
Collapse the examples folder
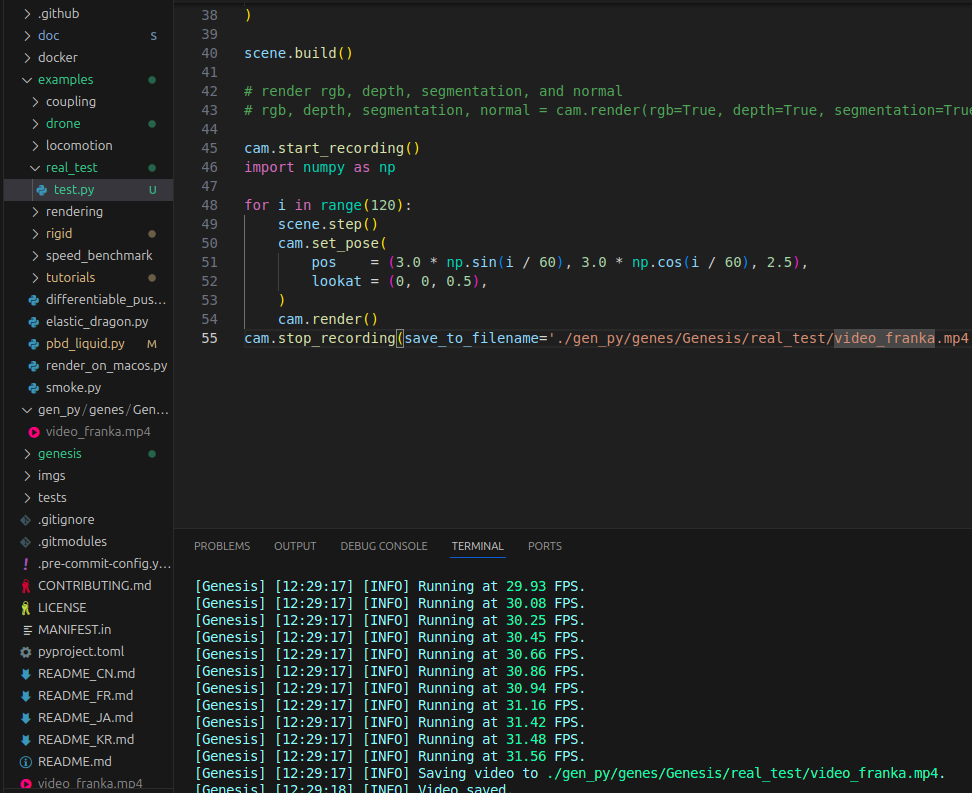tap(27, 80)
